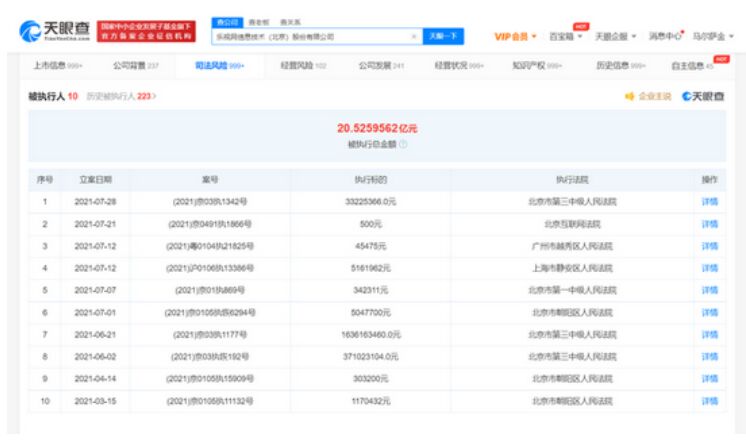Clear the search box with X icon
746x444 pixels.
414,37
